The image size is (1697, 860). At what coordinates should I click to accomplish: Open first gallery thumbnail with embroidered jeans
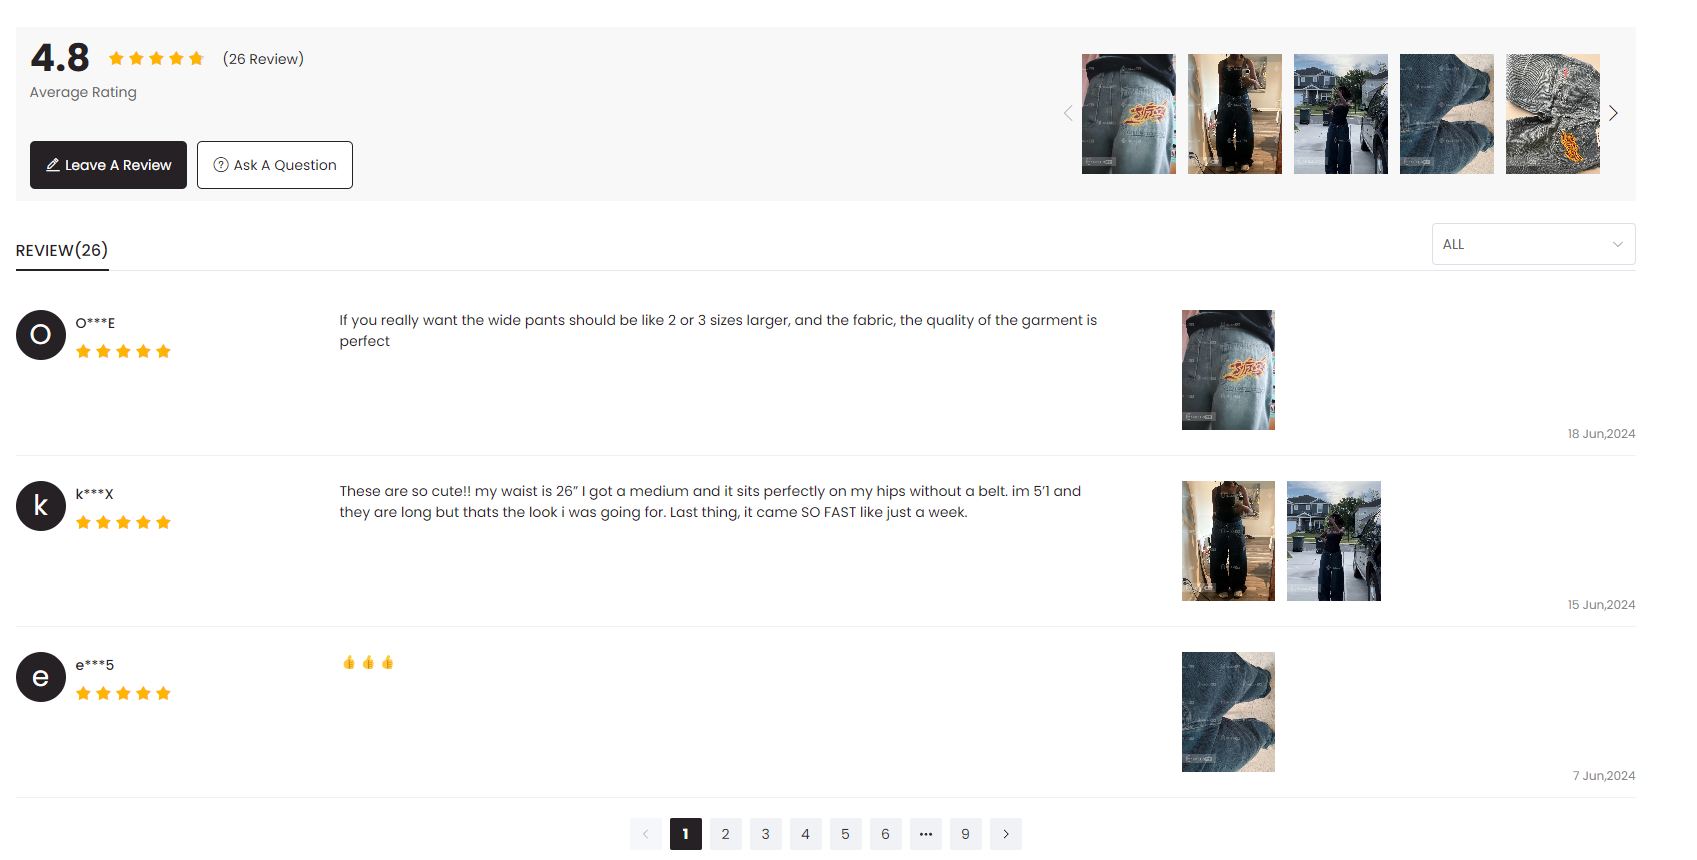1129,114
